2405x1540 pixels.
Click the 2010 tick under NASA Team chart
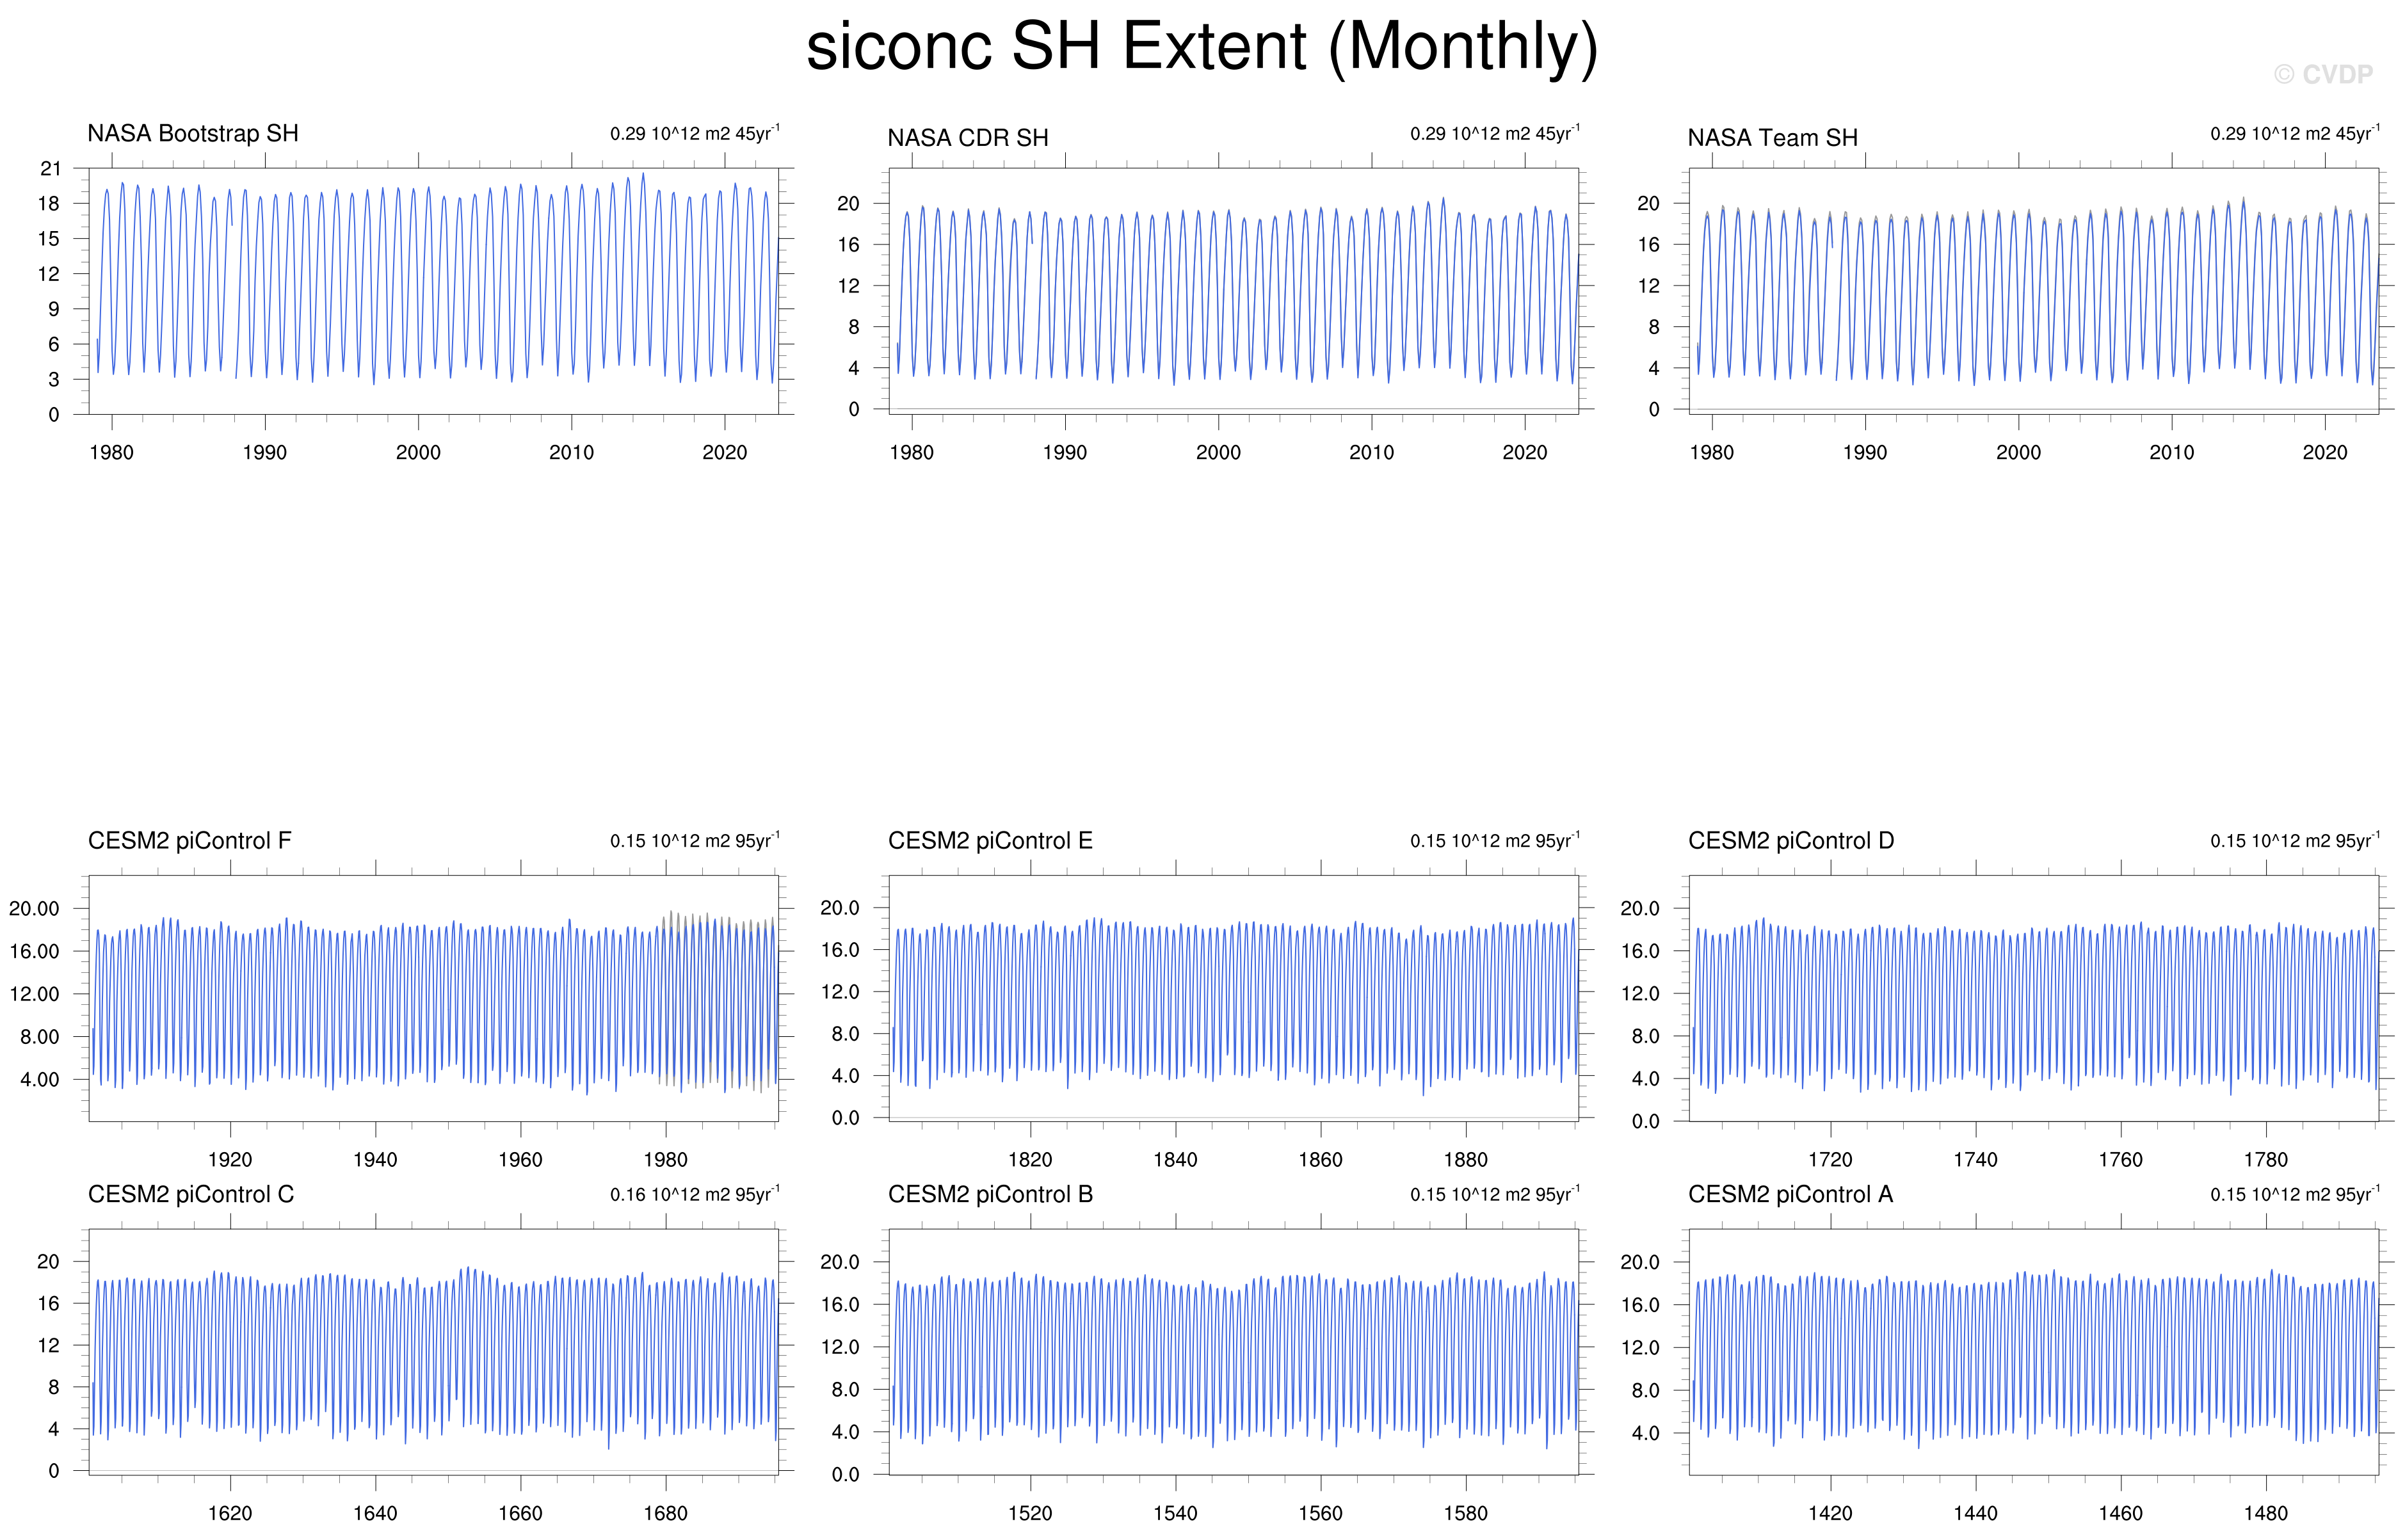(x=2171, y=452)
